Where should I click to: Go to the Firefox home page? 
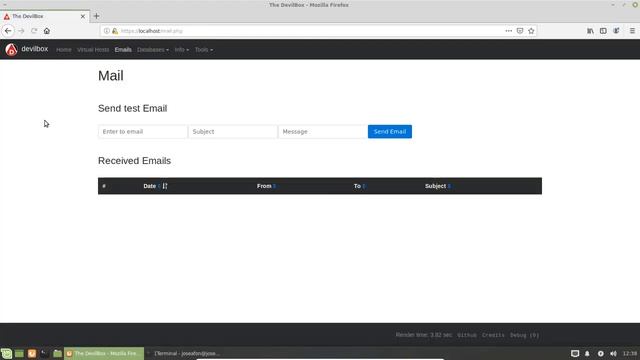click(47, 31)
